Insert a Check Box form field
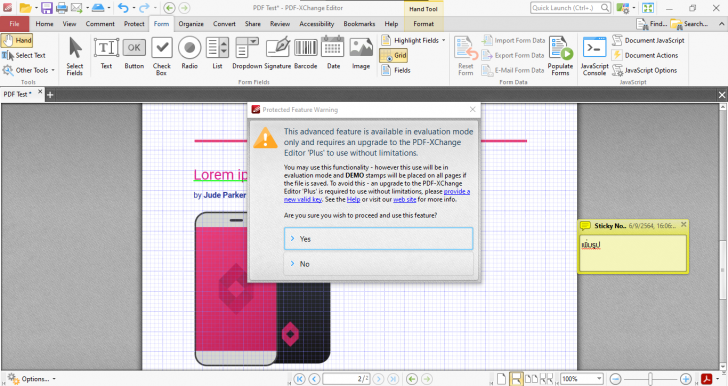Viewport: 728px width, 386px height. (162, 56)
